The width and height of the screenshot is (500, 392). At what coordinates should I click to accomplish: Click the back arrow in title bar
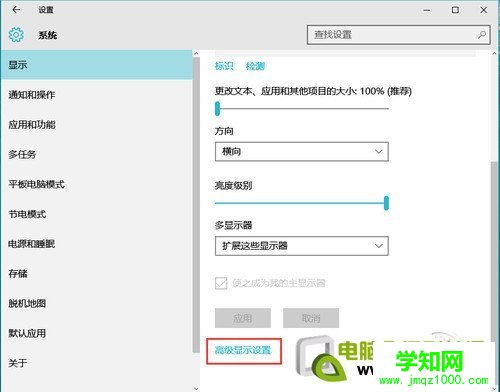click(16, 10)
